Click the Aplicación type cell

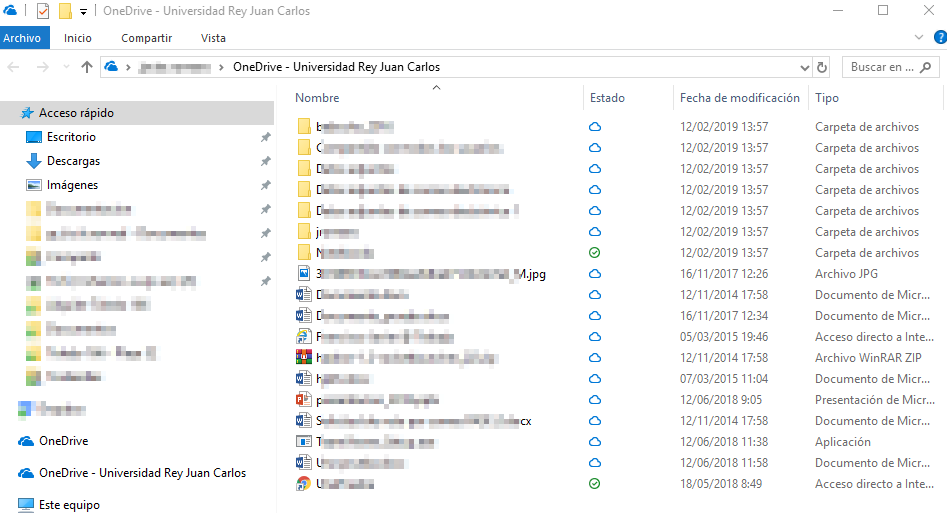click(843, 442)
